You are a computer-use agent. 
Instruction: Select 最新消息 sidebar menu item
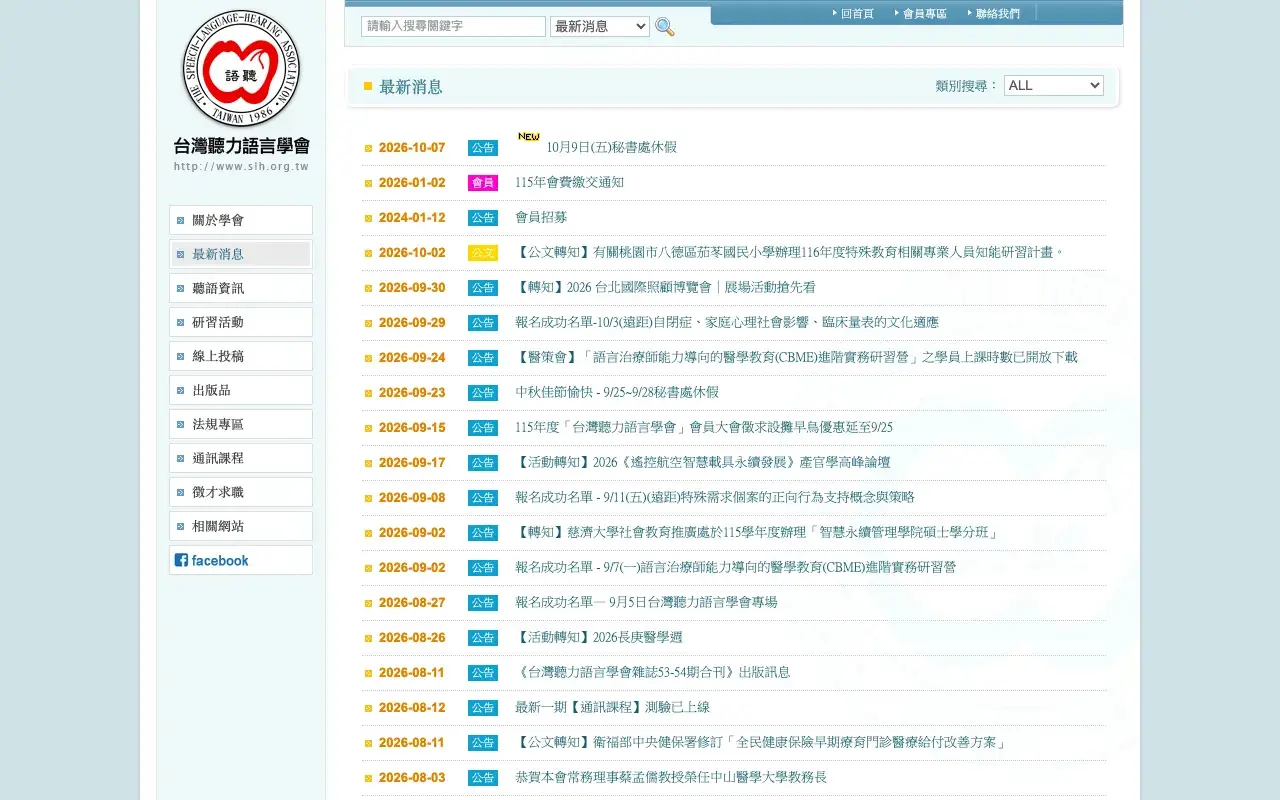[x=241, y=254]
